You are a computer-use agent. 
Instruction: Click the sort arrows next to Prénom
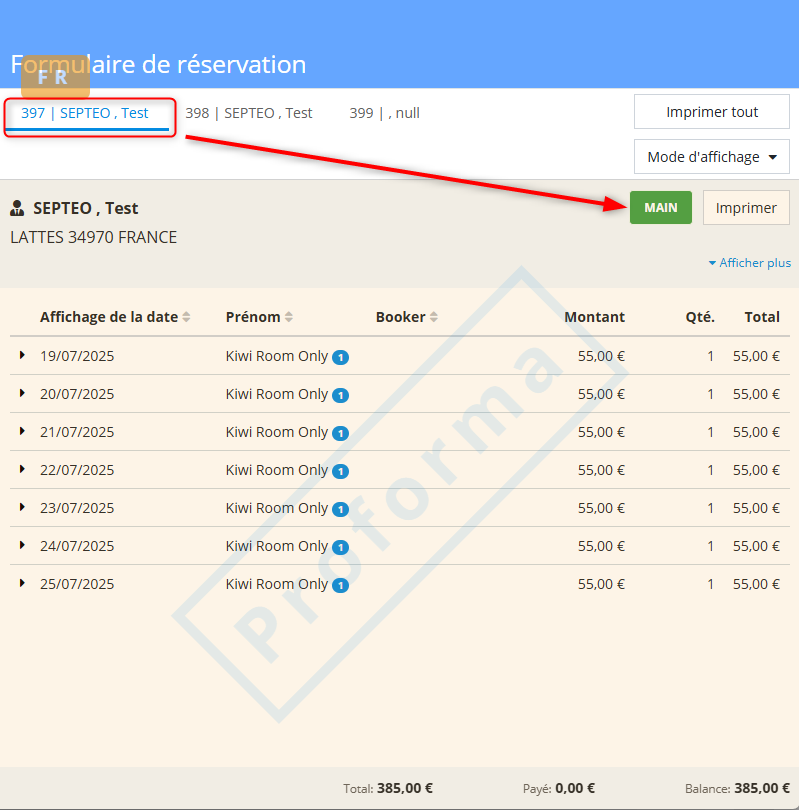point(289,317)
